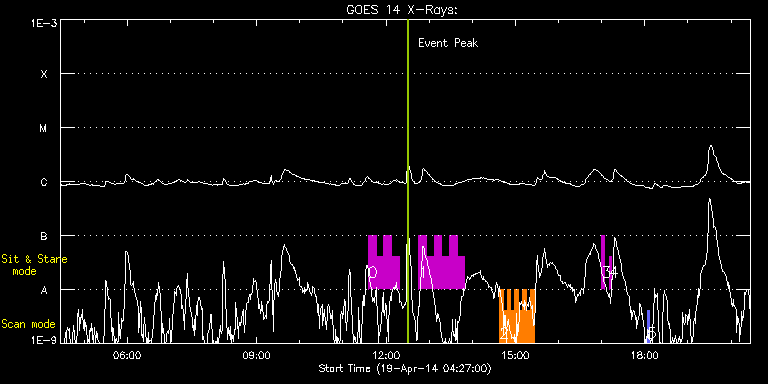Screen dimensions: 768x384
Task: Click the green Event Peak vertical line
Action: (408, 181)
